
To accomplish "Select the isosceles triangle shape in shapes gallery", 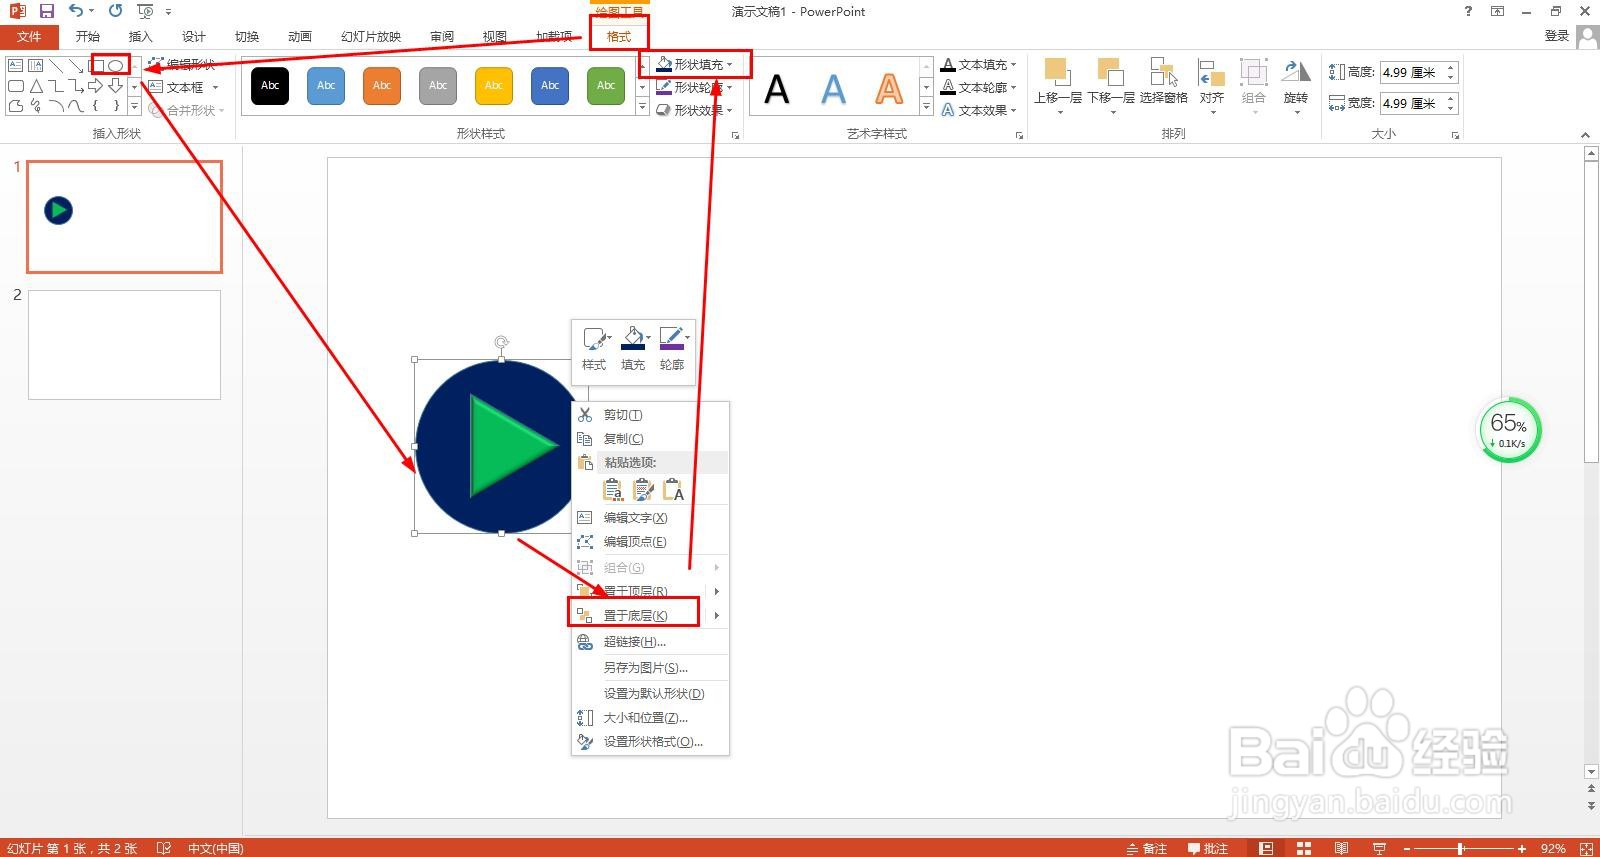I will (36, 86).
